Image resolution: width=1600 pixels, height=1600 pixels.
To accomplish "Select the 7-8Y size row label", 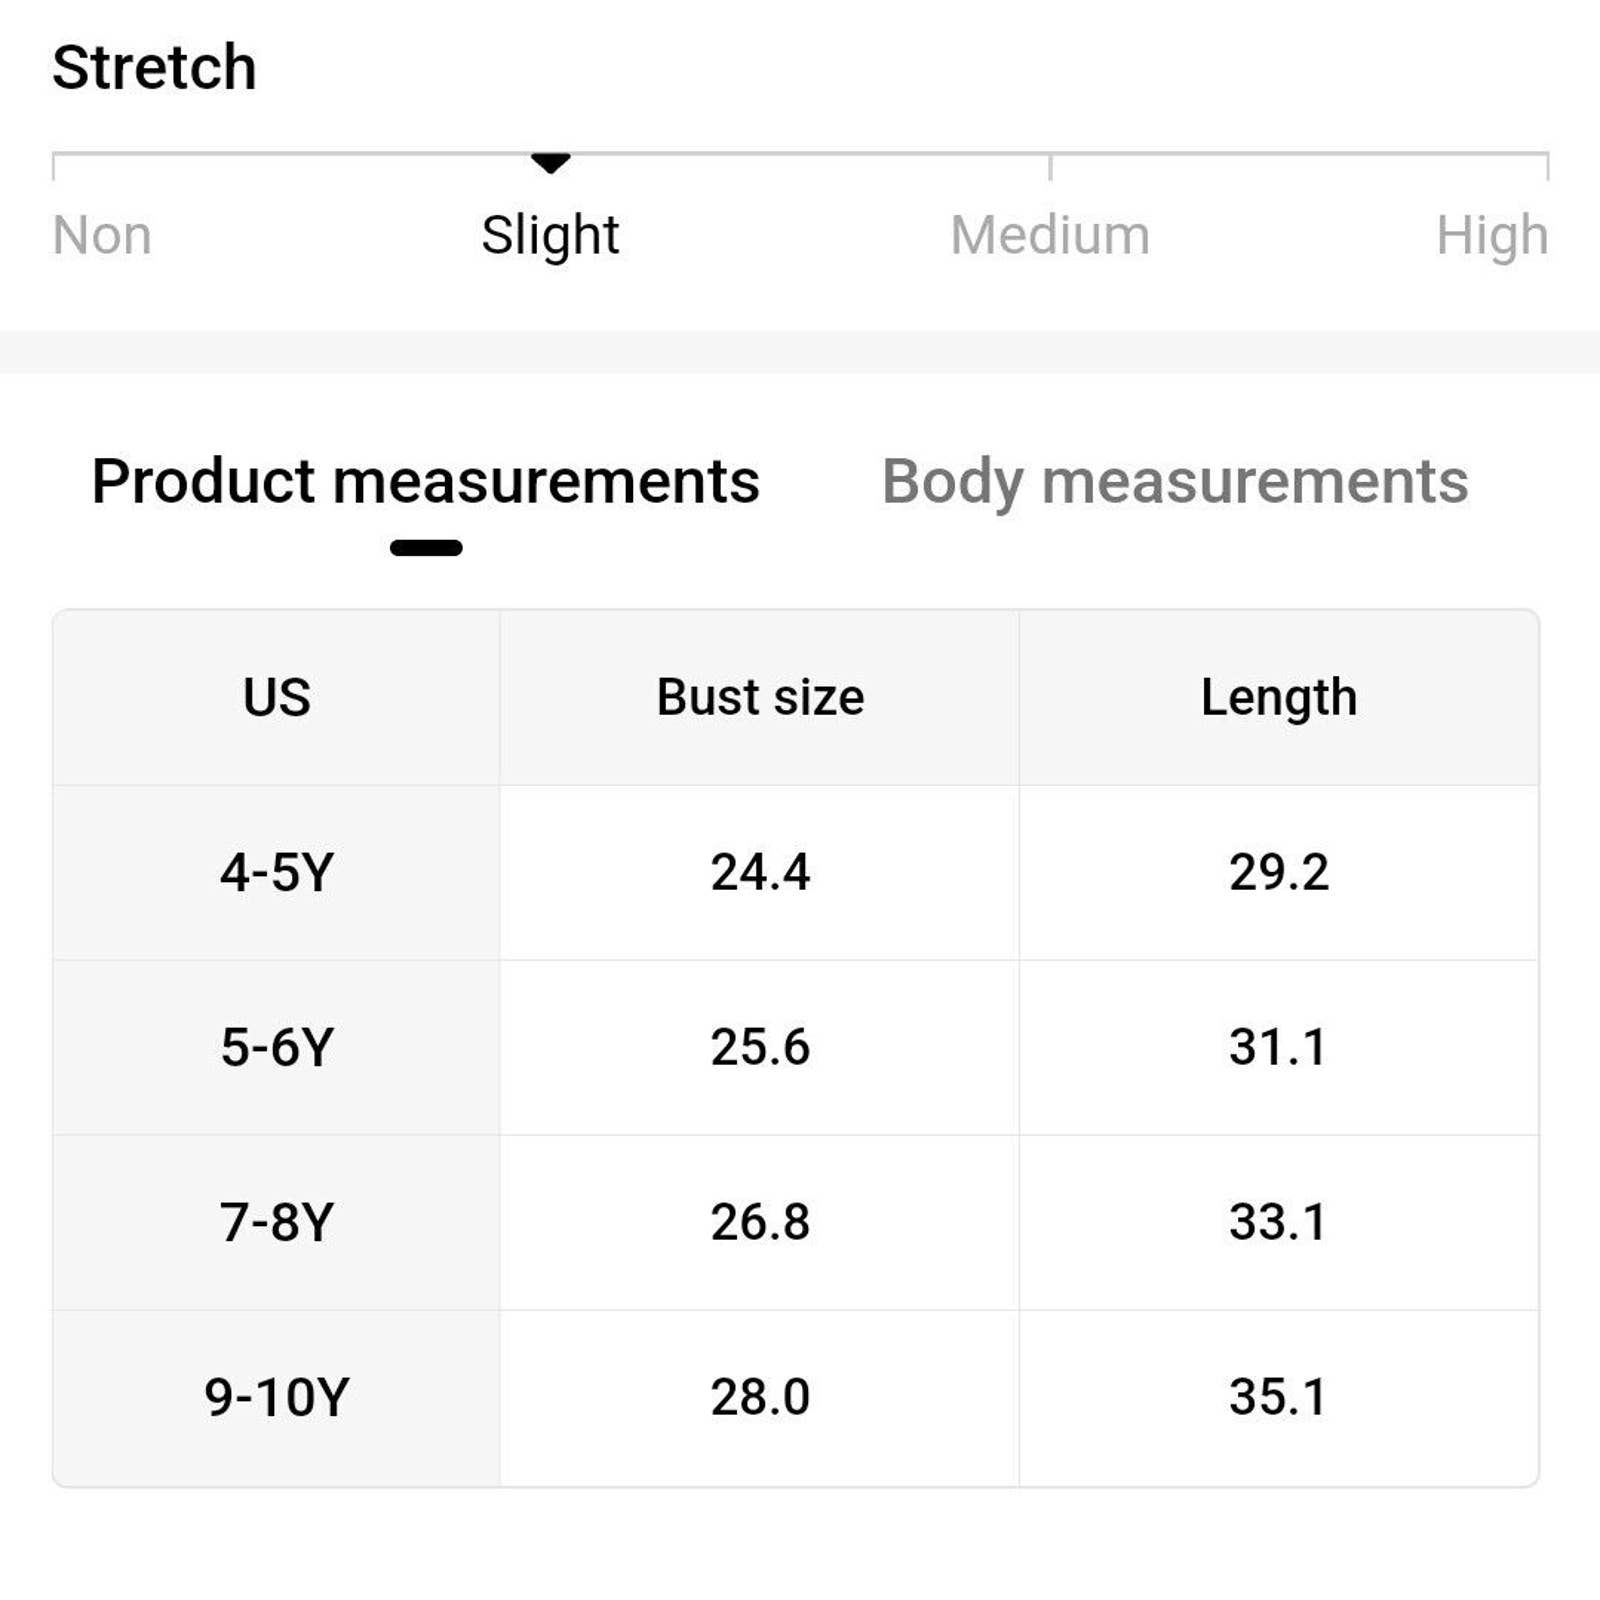I will click(277, 1222).
